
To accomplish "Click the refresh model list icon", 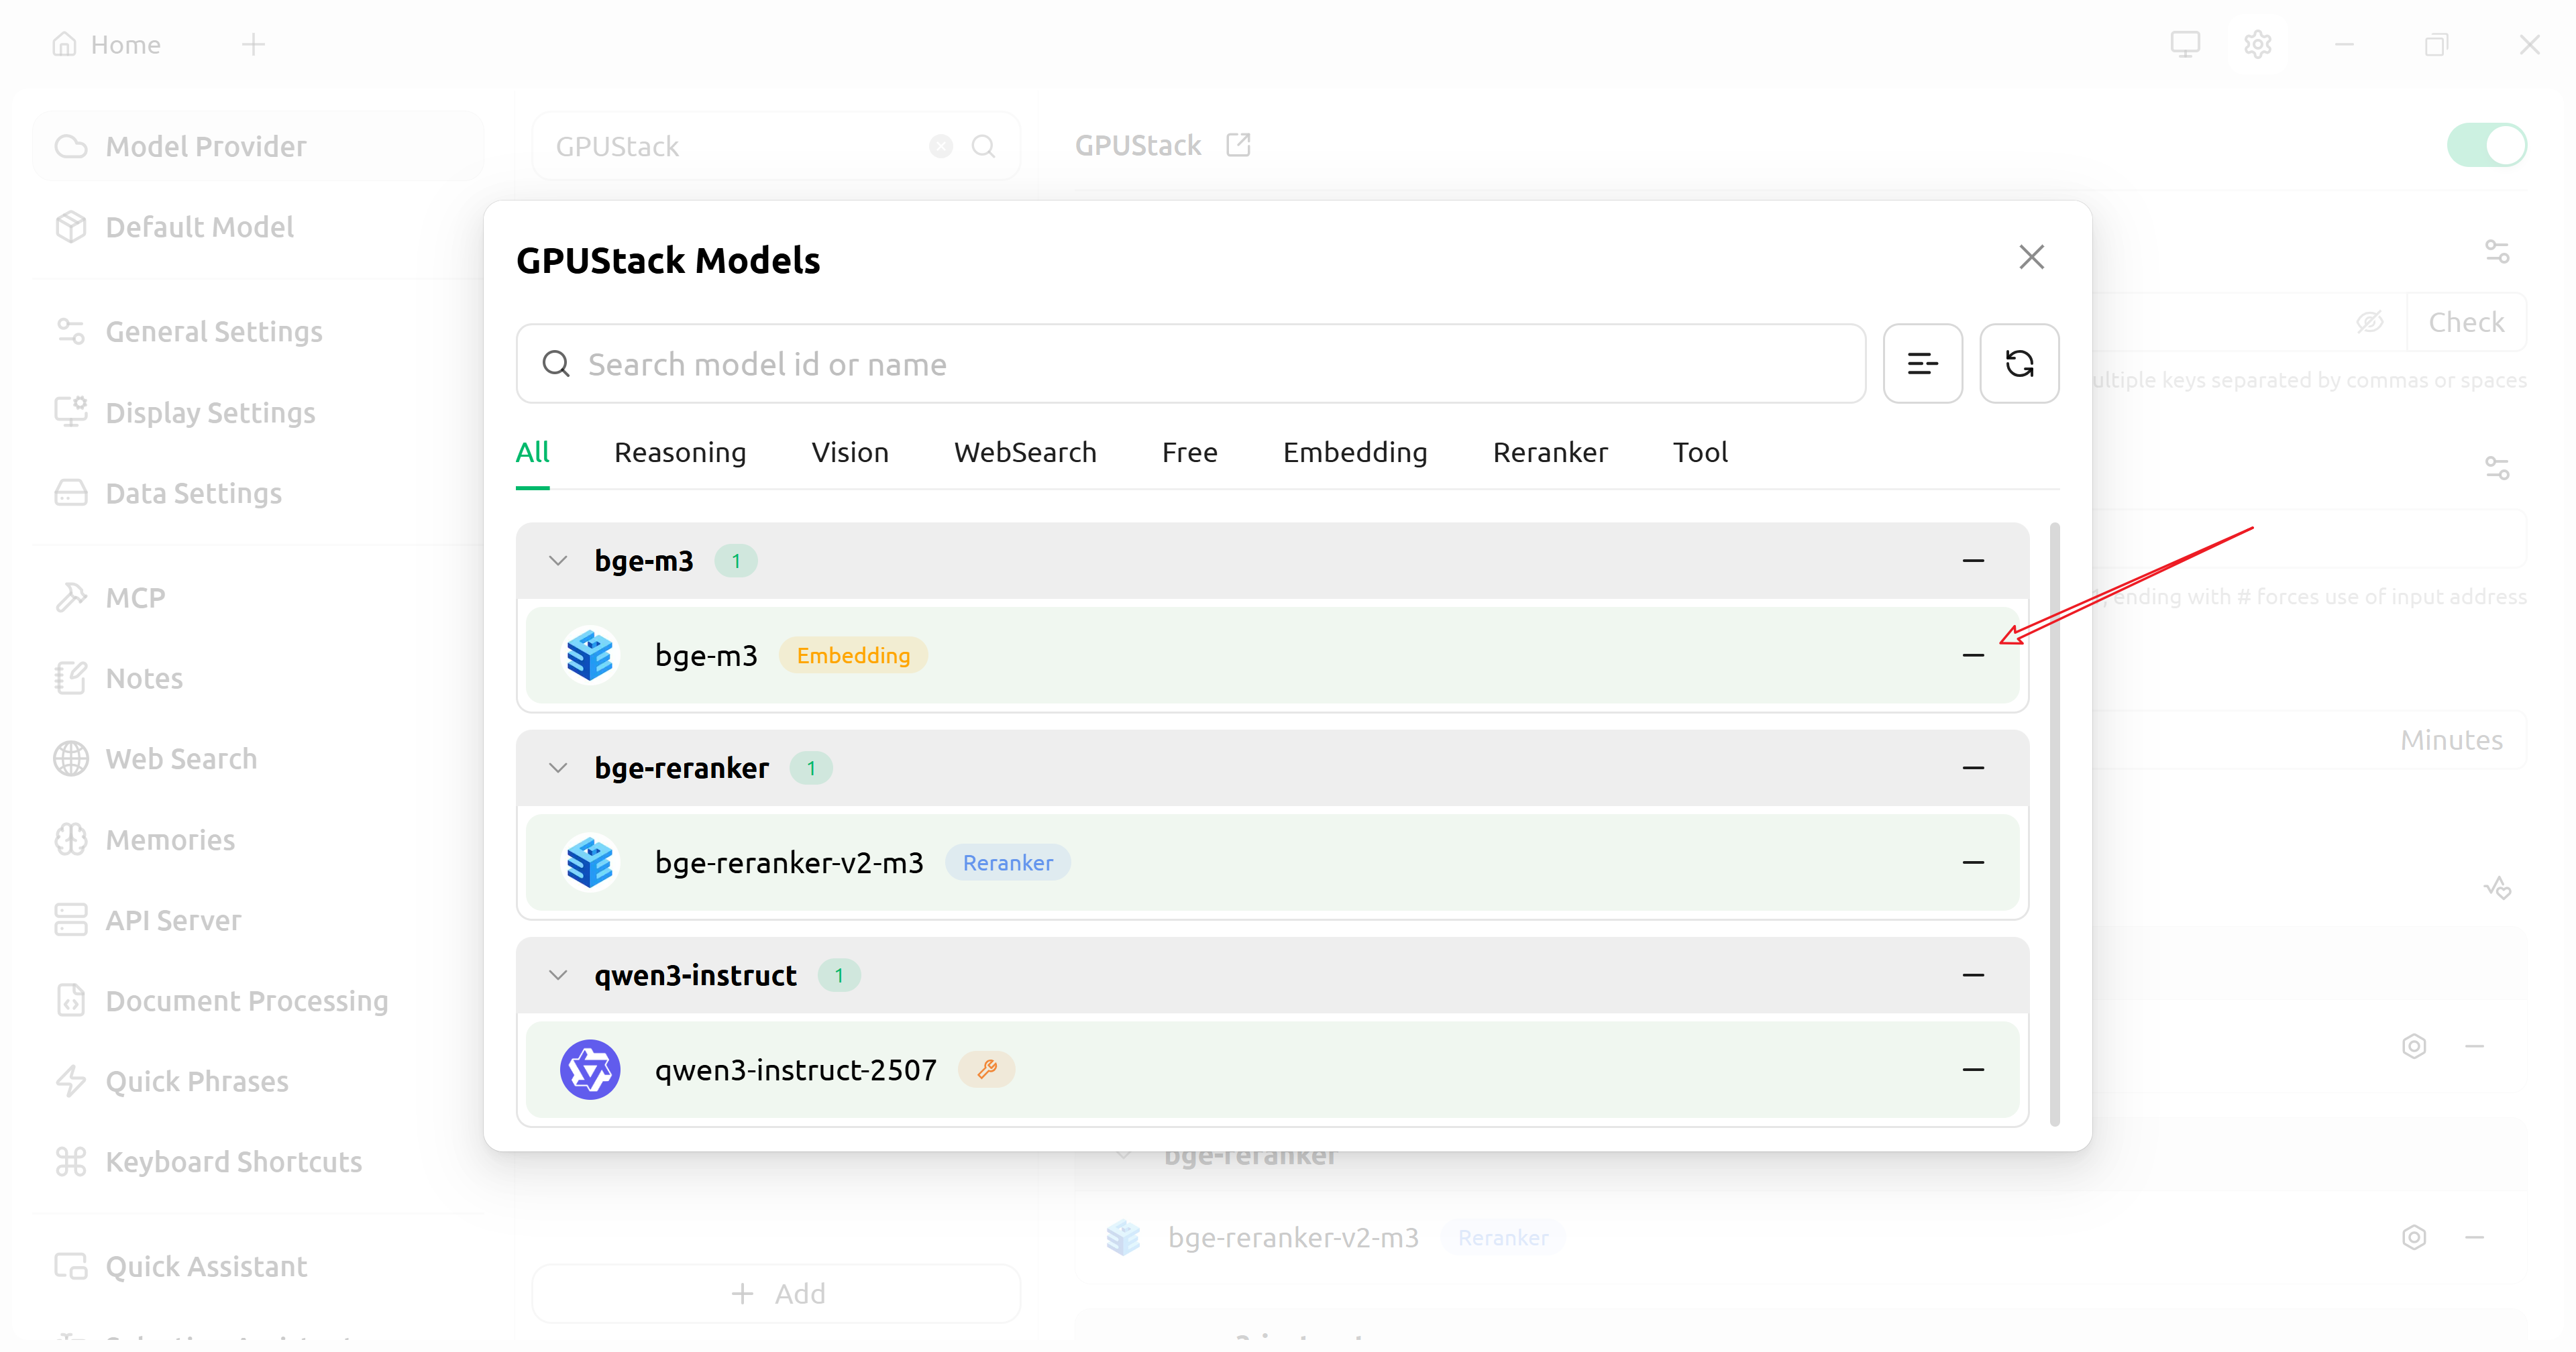I will (2019, 364).
